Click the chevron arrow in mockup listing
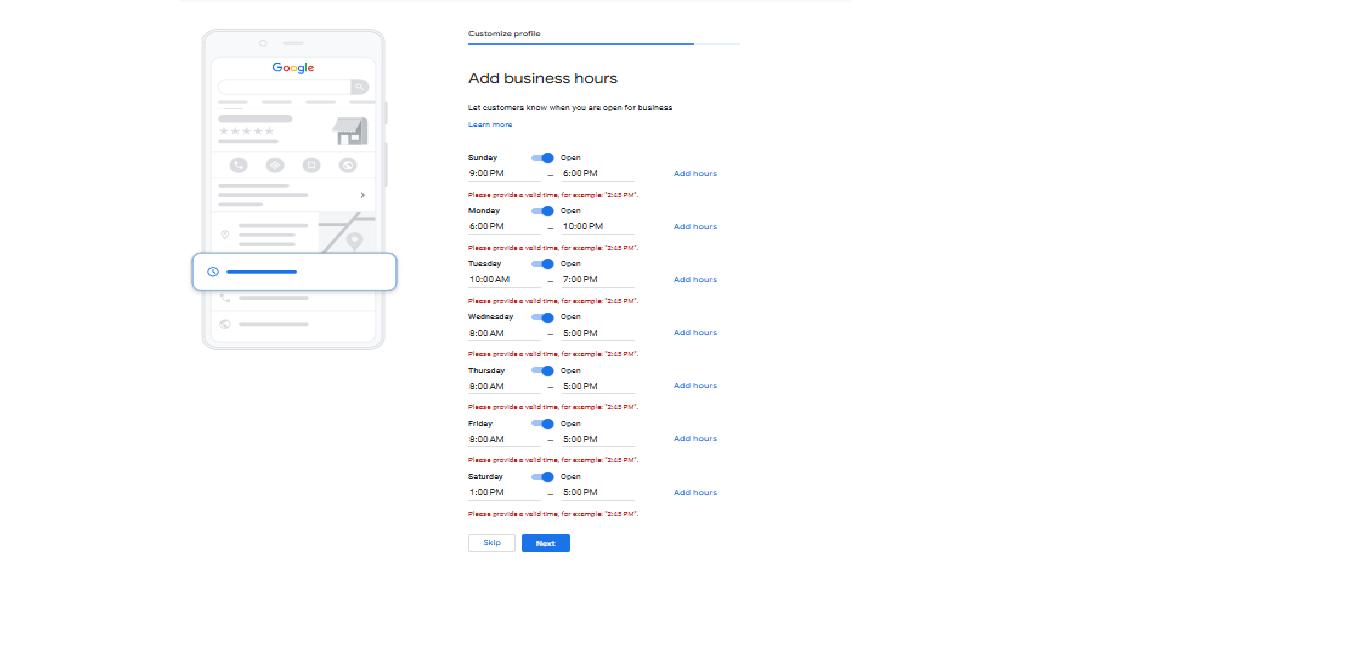The width and height of the screenshot is (1357, 670). (x=362, y=195)
